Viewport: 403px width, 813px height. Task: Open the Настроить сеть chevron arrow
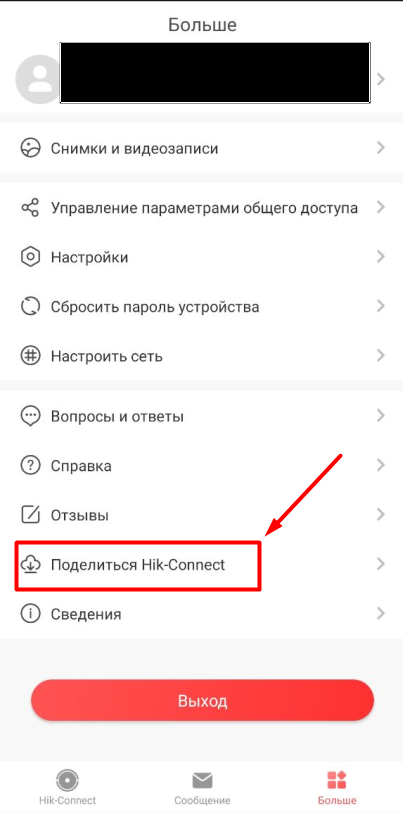pyautogui.click(x=381, y=356)
